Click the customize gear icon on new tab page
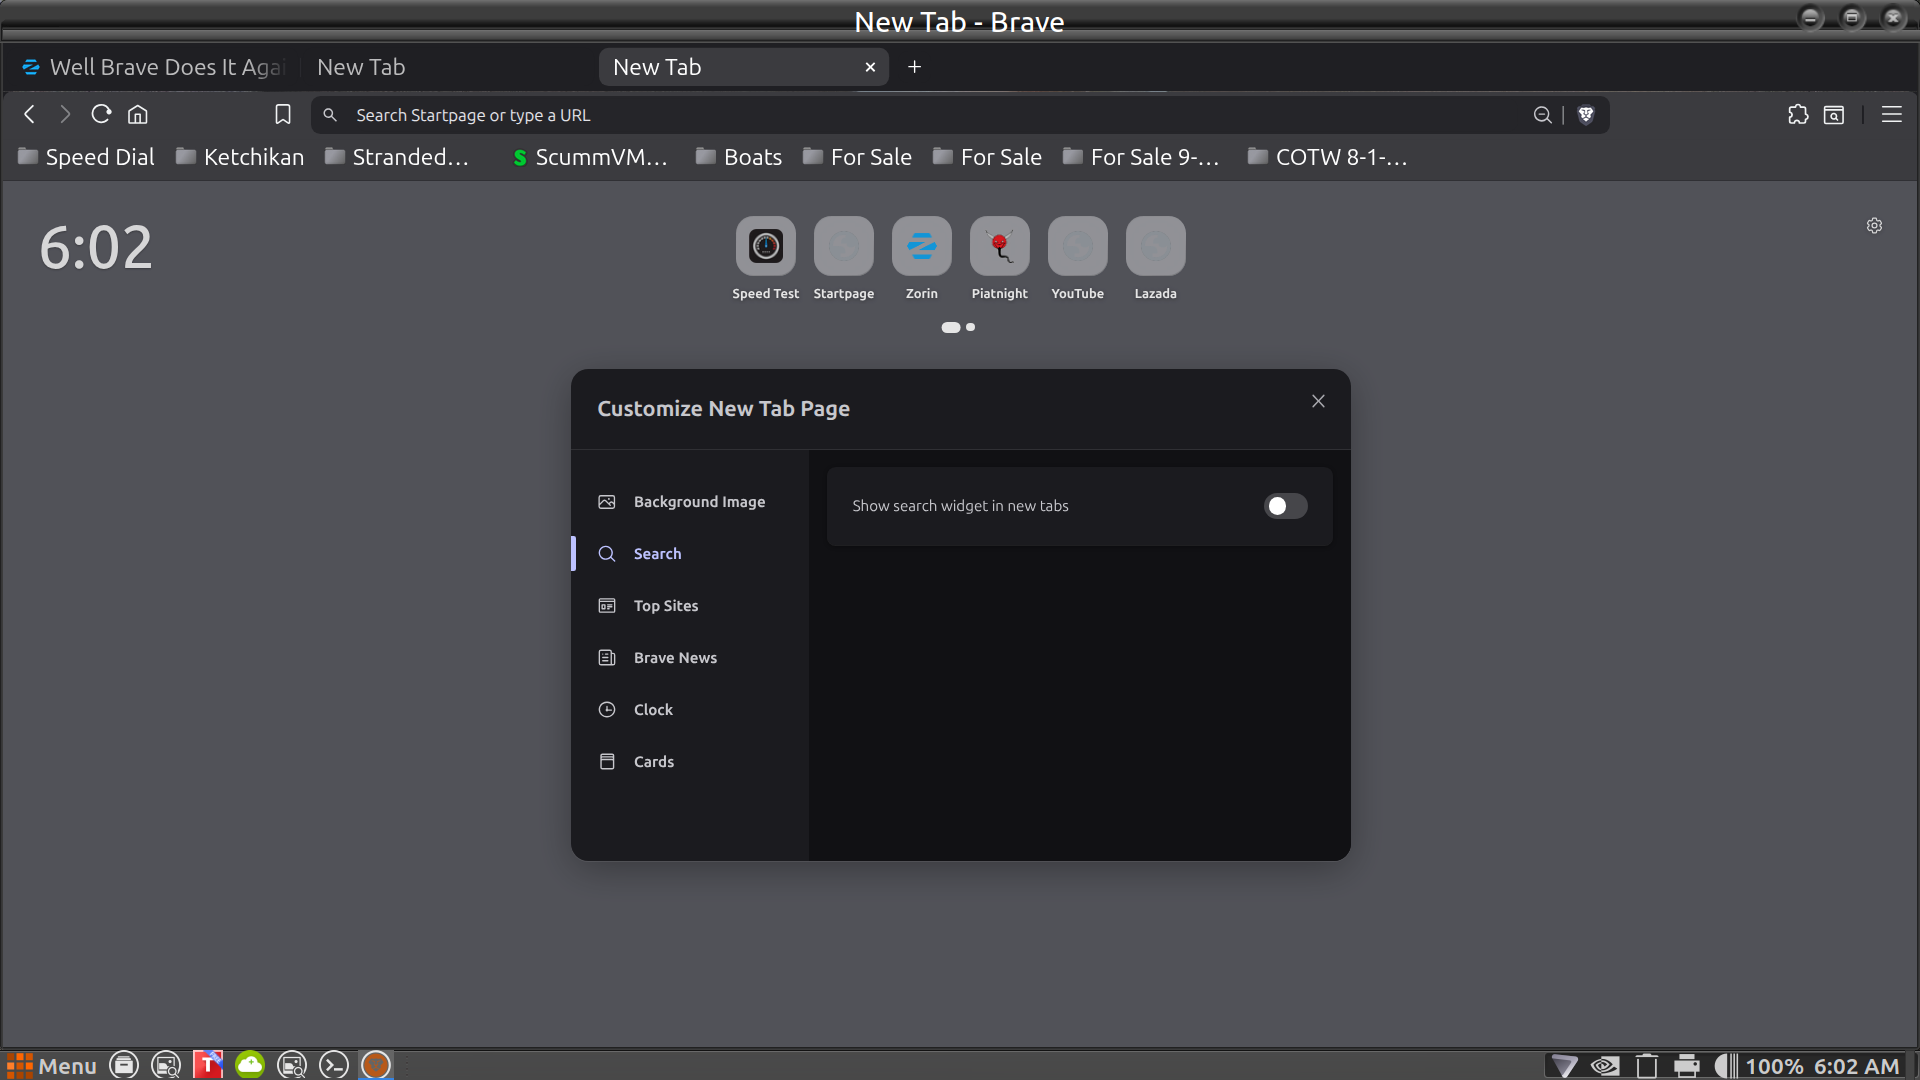This screenshot has height=1080, width=1920. click(1874, 226)
